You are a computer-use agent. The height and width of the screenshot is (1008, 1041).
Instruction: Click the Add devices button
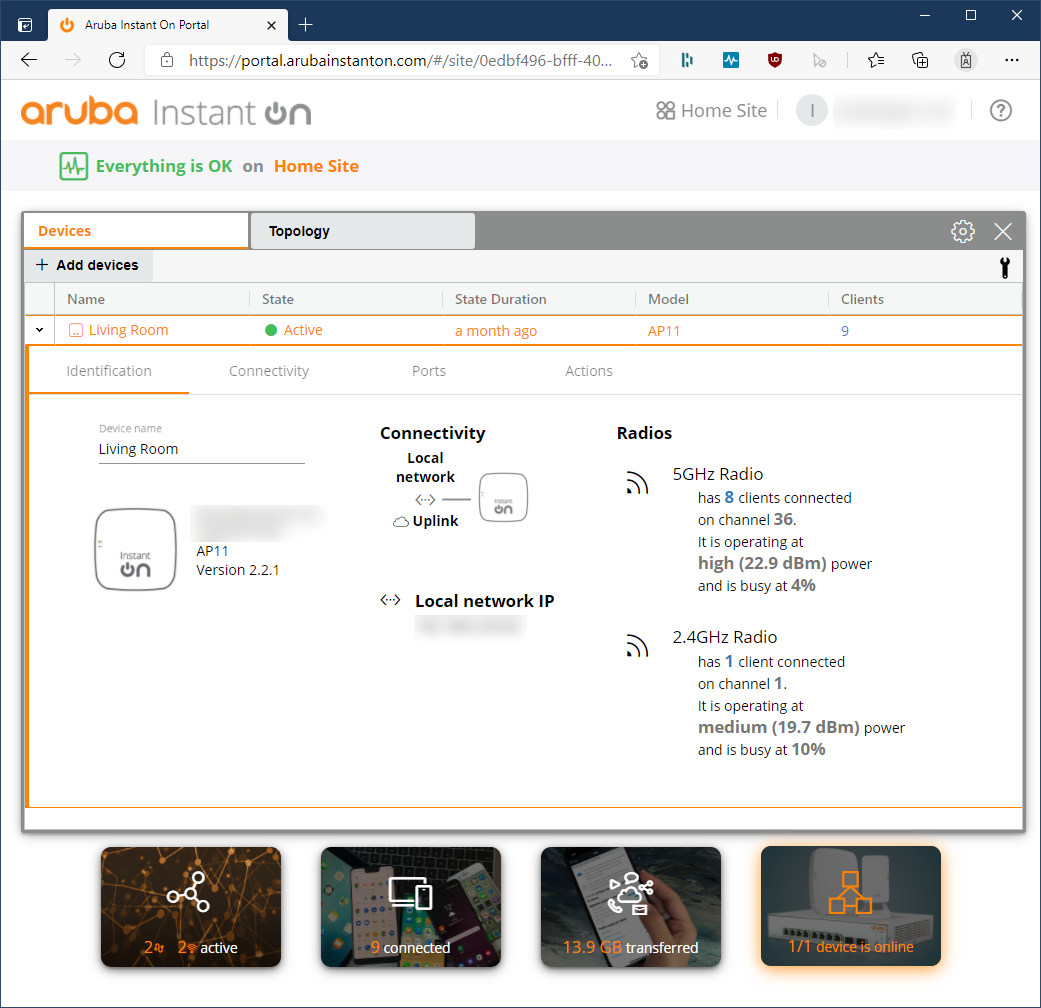tap(88, 265)
